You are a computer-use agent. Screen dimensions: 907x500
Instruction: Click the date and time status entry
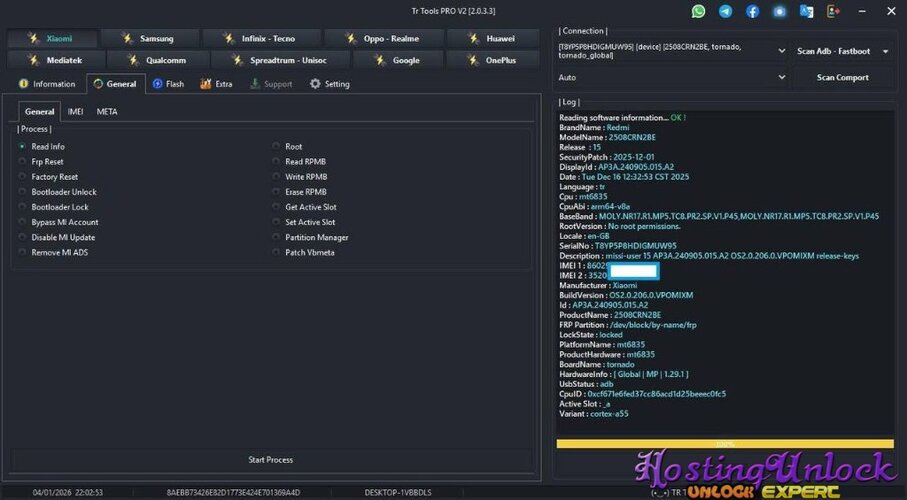[68, 492]
